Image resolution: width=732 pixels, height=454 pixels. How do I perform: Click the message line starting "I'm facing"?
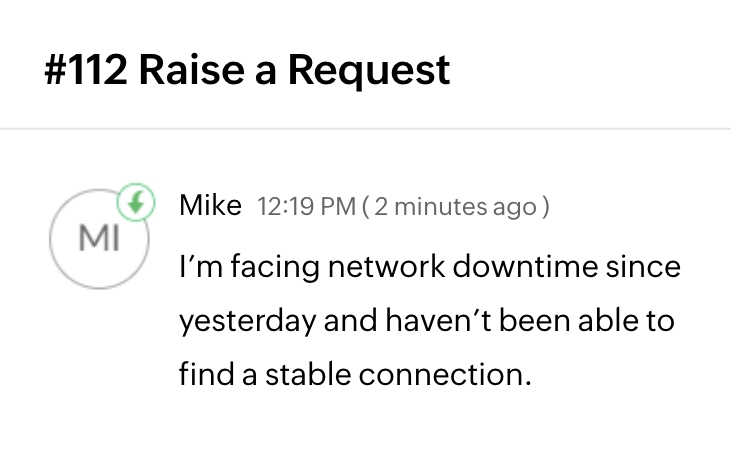tap(429, 268)
